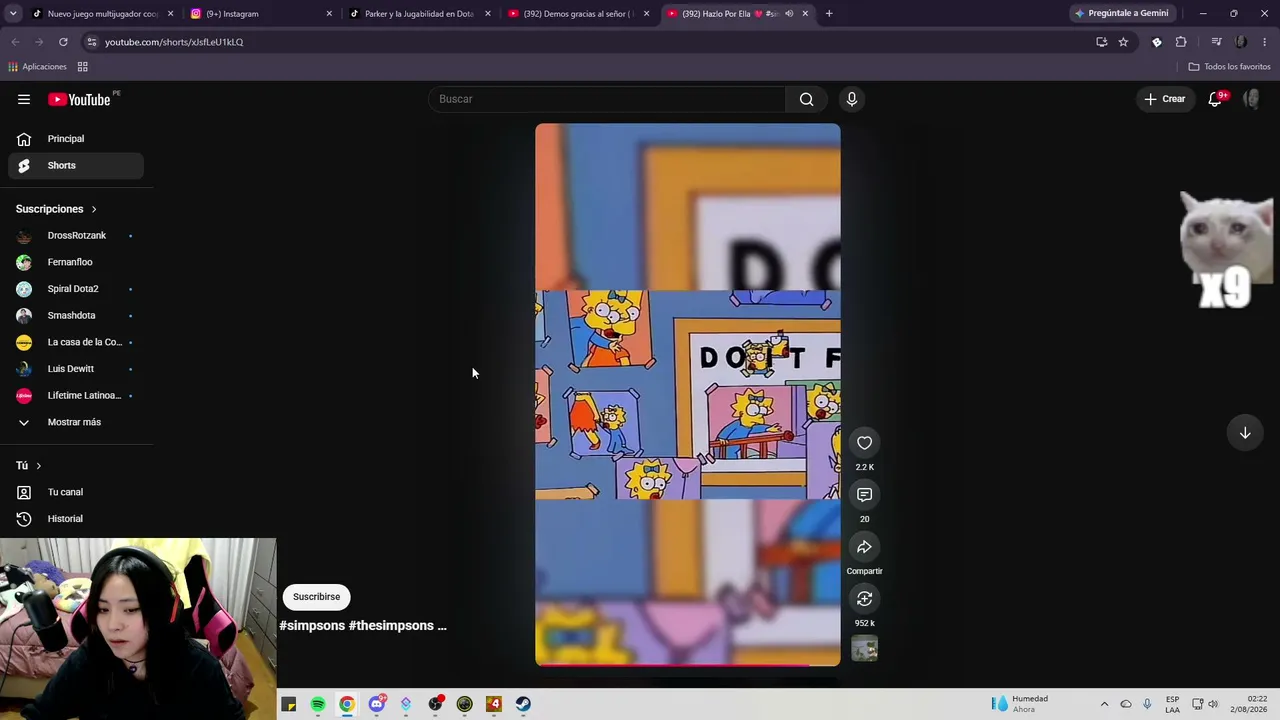Select the Shorts sidebar item

pyautogui.click(x=75, y=165)
